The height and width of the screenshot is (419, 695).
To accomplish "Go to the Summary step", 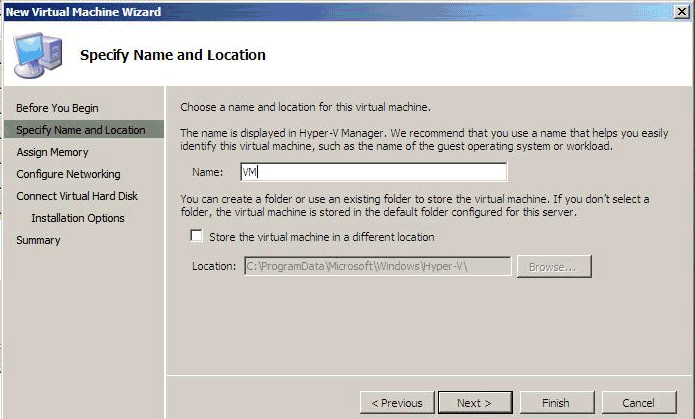I will pos(38,240).
